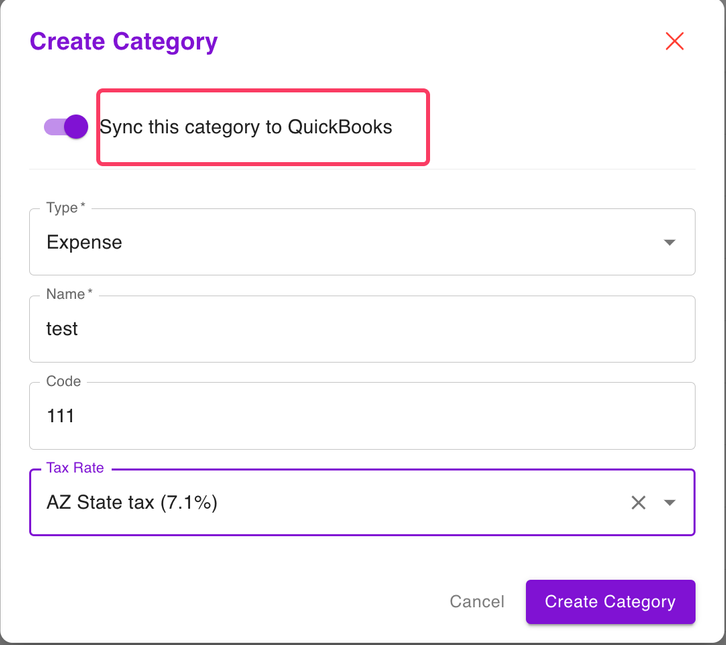Click the "111" value in Code
The image size is (726, 645).
(61, 416)
